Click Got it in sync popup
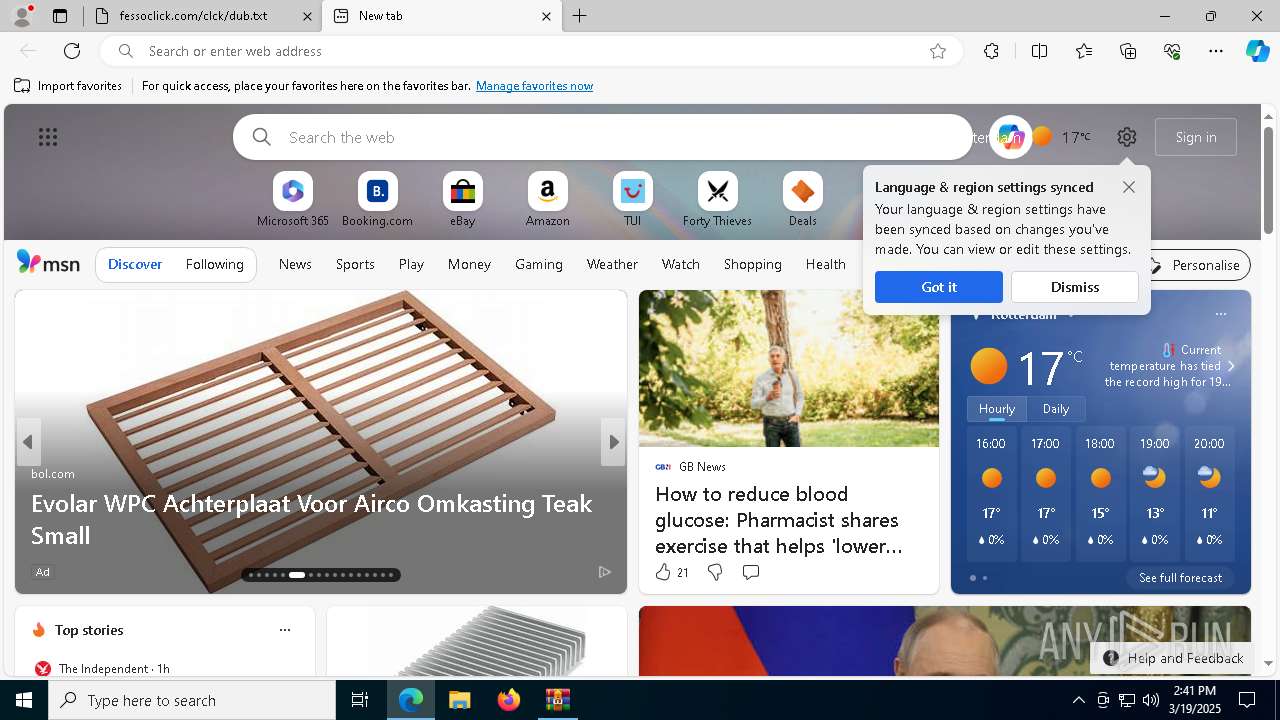Screen dimensions: 1280x720 [939, 287]
